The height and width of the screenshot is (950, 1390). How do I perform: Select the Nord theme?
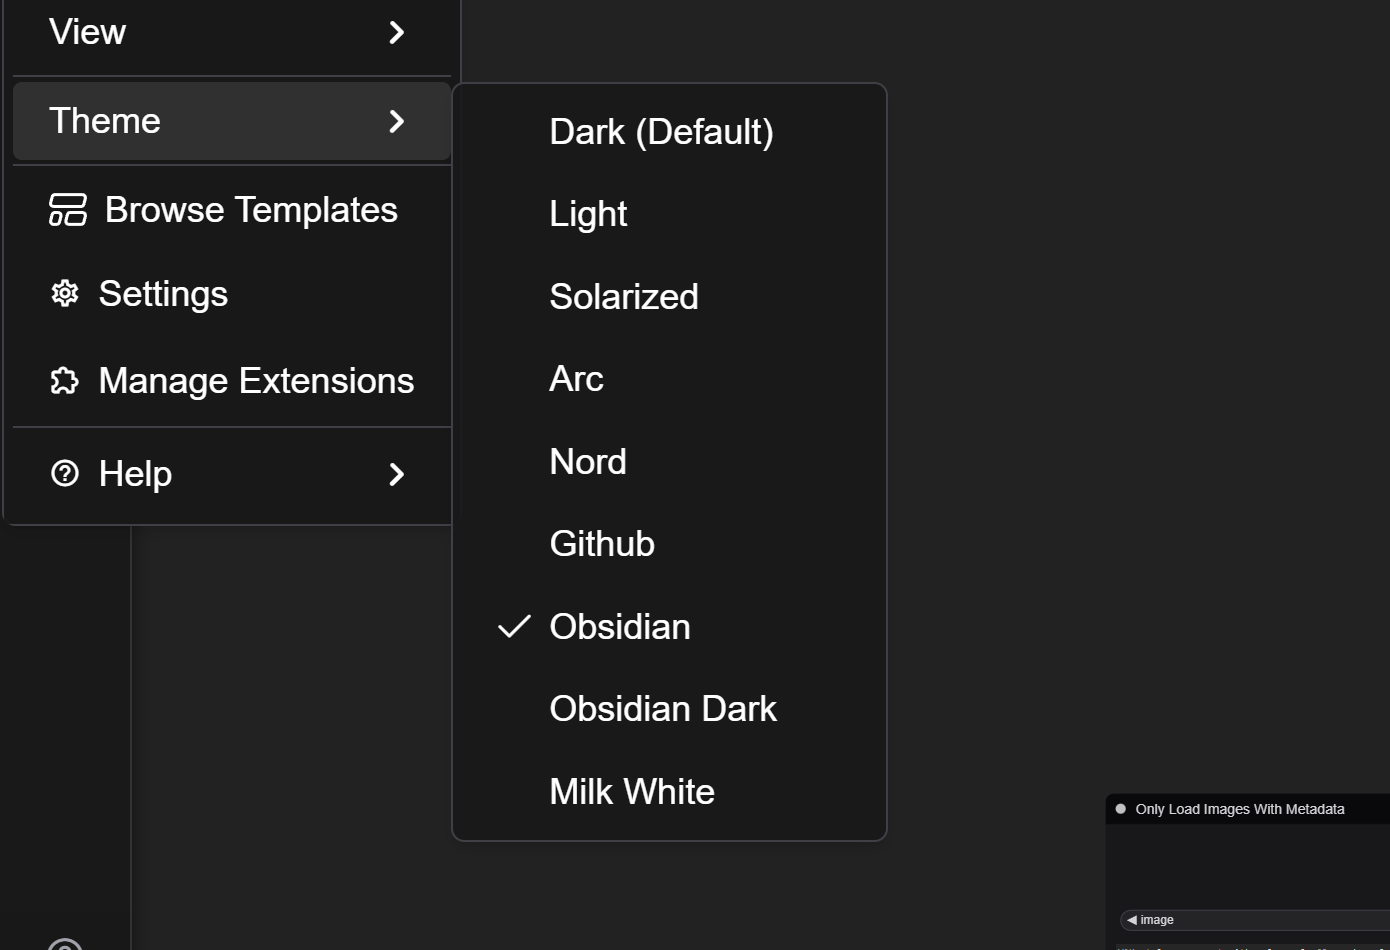588,462
